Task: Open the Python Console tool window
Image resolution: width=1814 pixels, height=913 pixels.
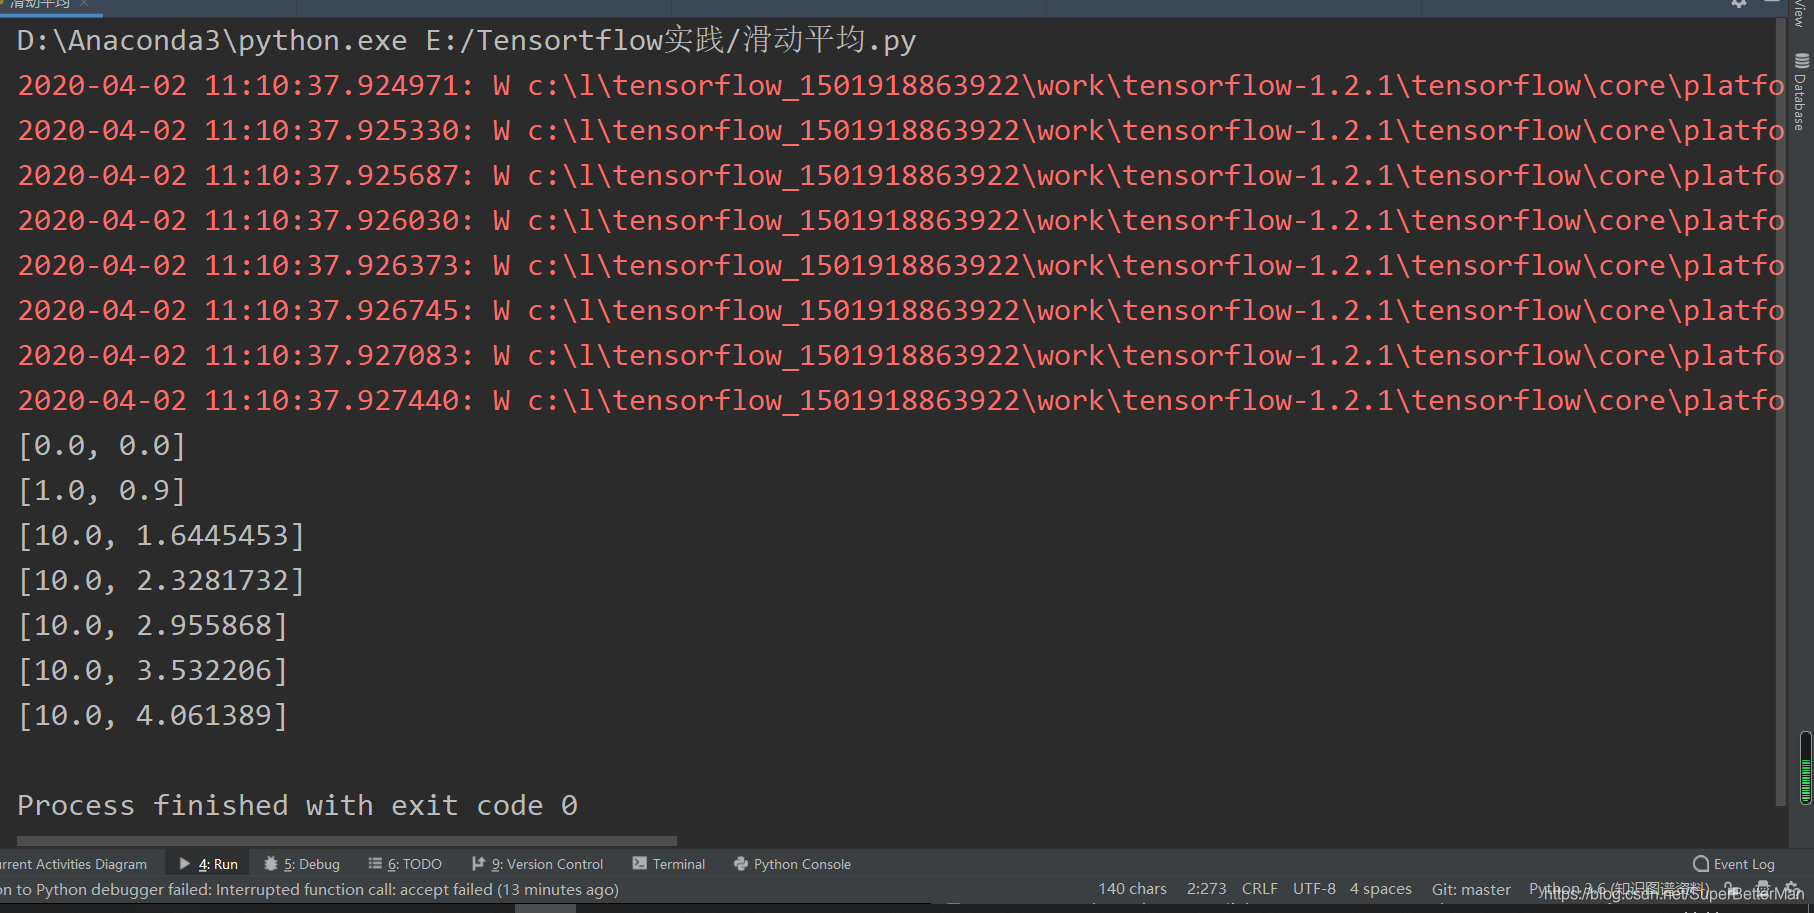Action: point(792,864)
